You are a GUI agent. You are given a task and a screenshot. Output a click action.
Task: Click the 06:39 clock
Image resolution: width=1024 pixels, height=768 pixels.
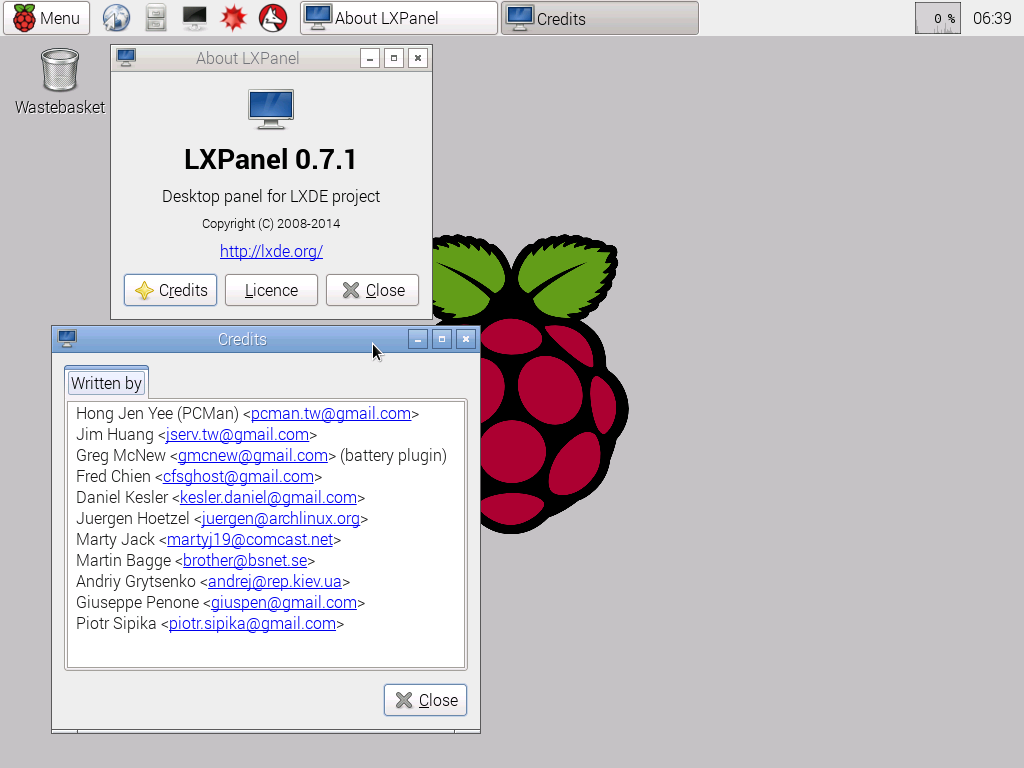click(992, 18)
